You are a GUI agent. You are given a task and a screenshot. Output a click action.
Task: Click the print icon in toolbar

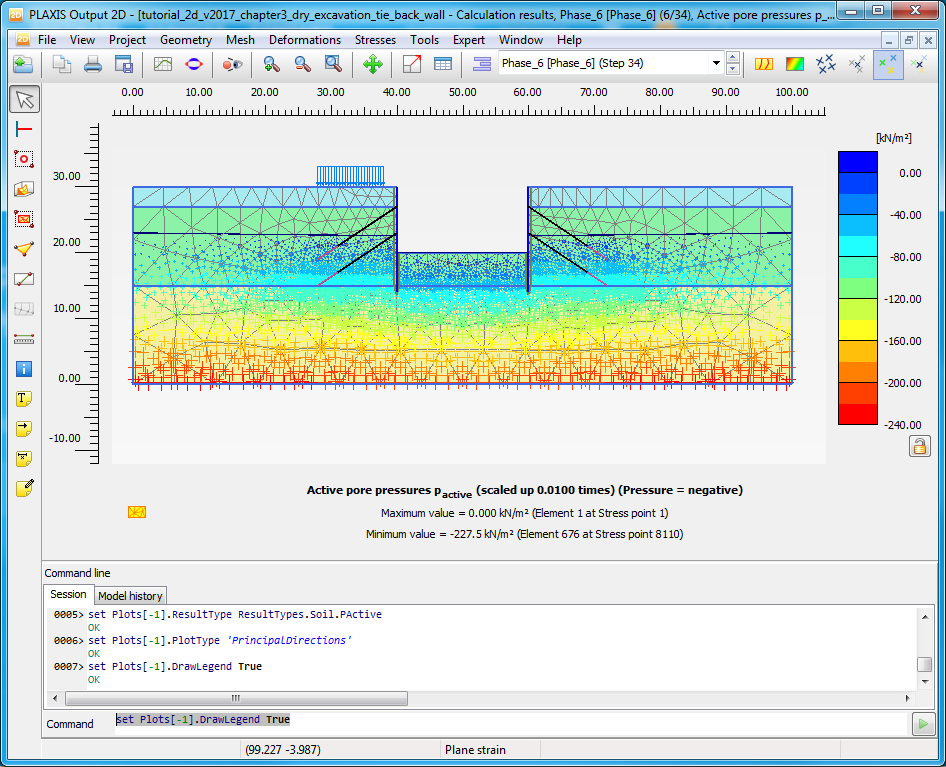[93, 64]
